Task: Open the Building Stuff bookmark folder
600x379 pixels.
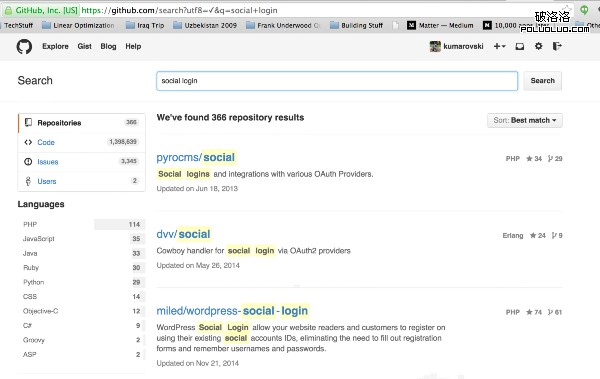Action: coord(356,25)
